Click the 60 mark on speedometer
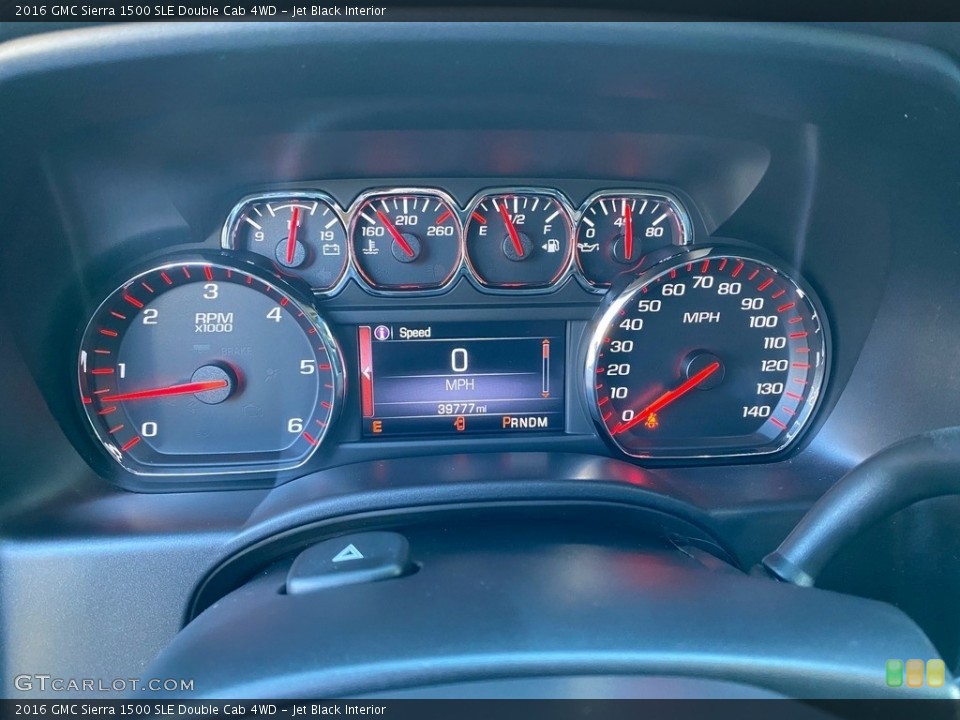This screenshot has width=960, height=720. tap(673, 290)
